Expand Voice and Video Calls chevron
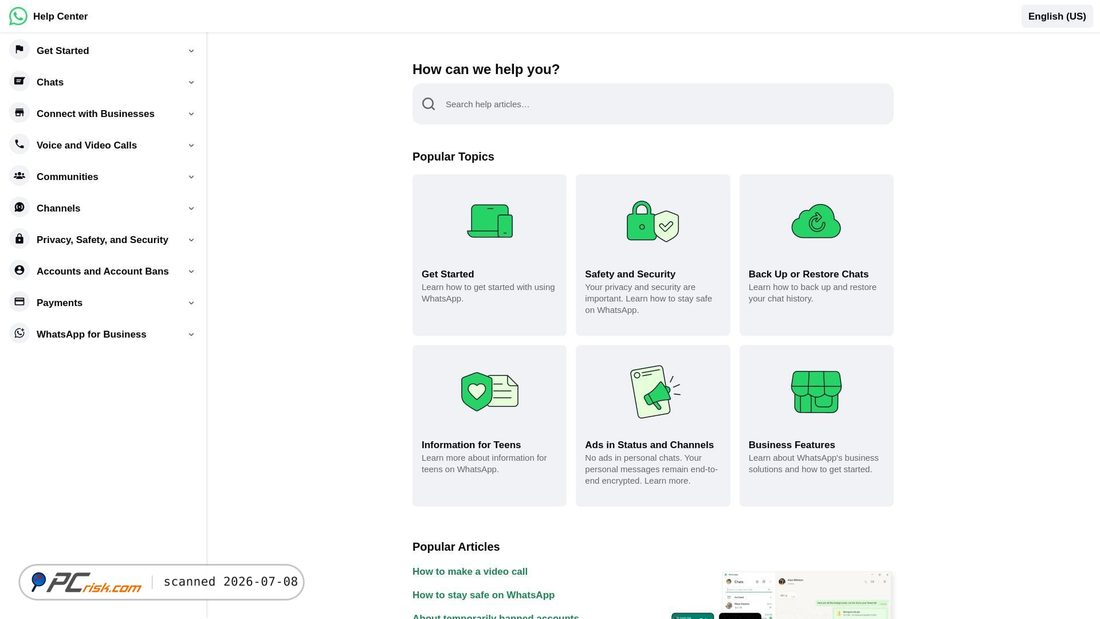Image resolution: width=1100 pixels, height=619 pixels. click(x=191, y=145)
